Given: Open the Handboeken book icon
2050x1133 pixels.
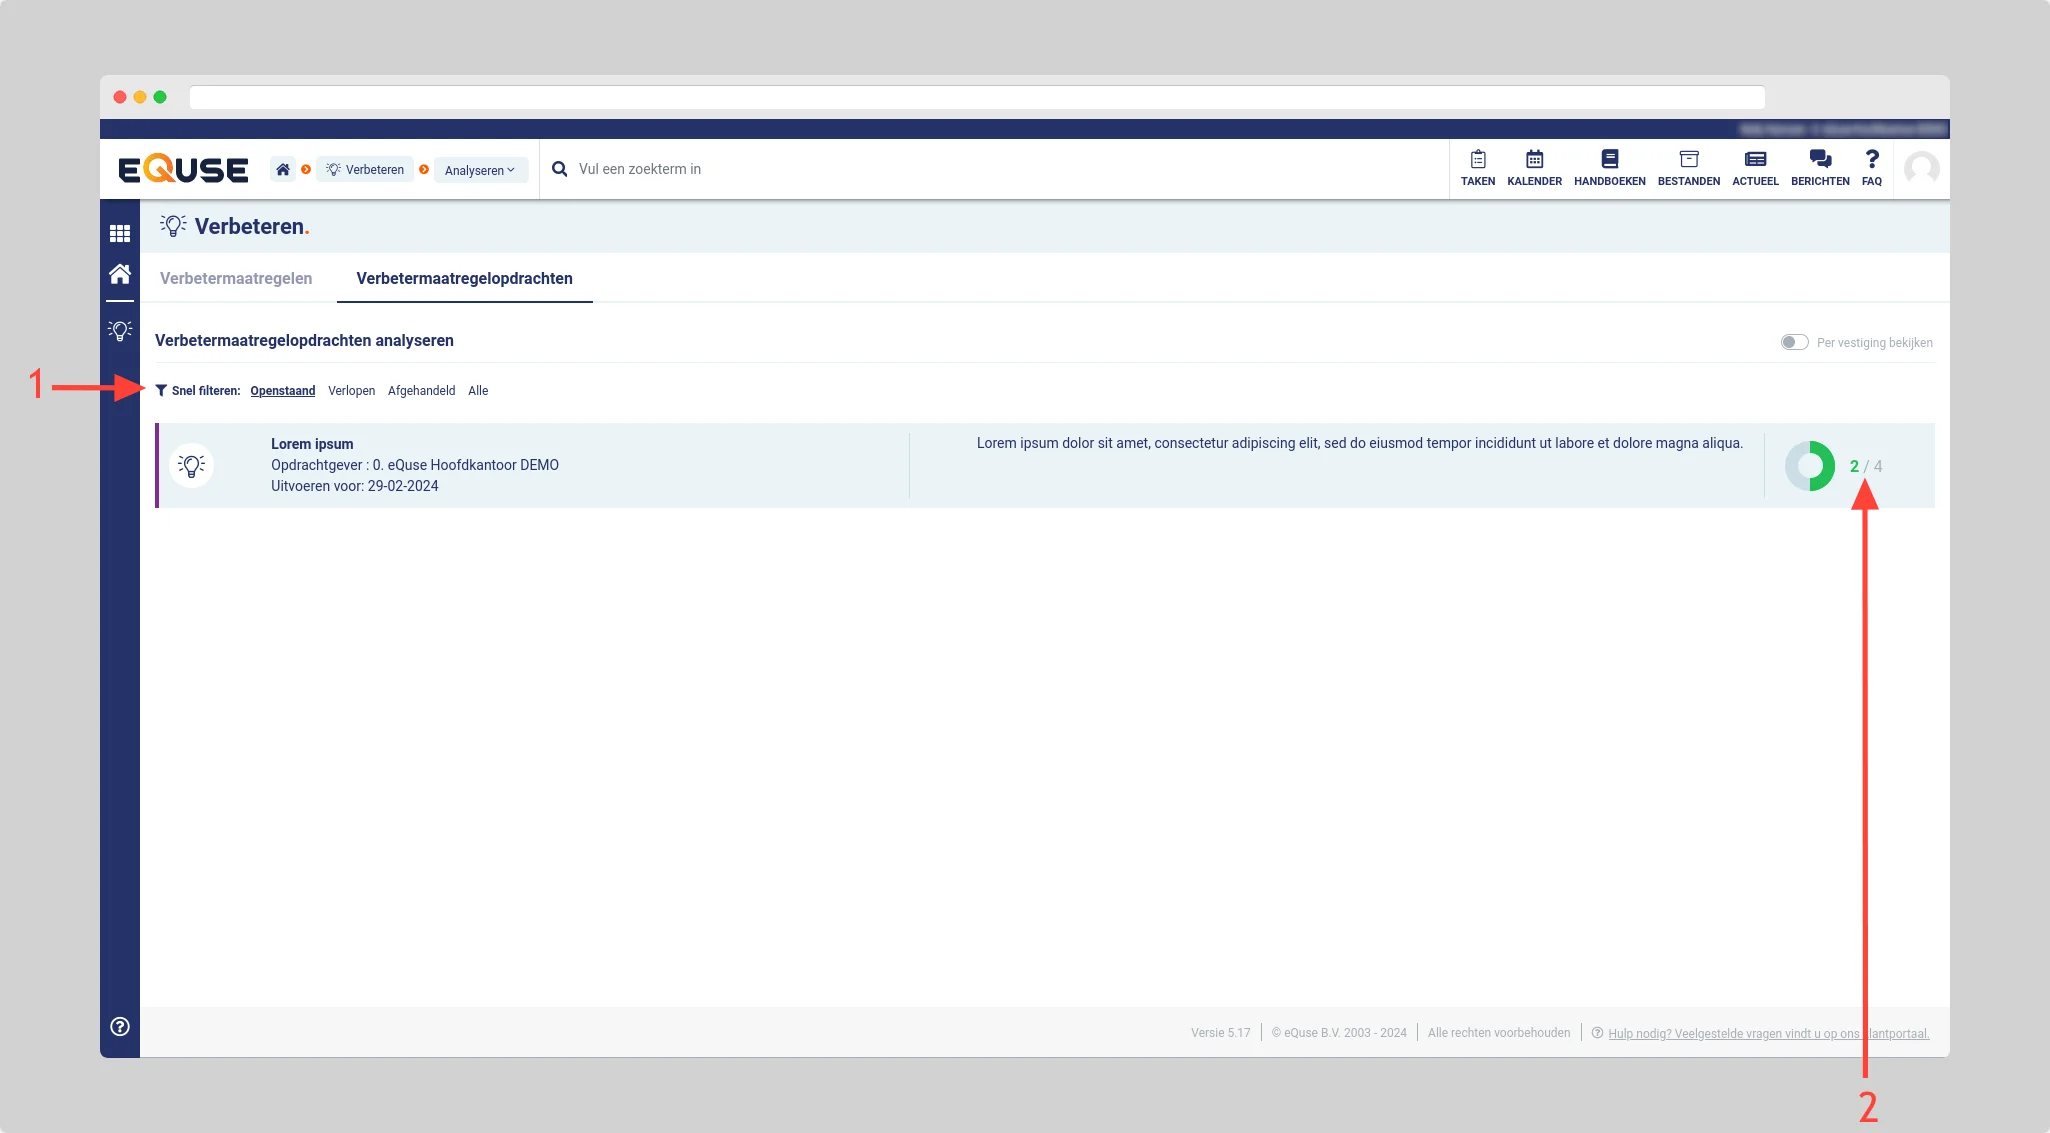Looking at the screenshot, I should [1609, 160].
